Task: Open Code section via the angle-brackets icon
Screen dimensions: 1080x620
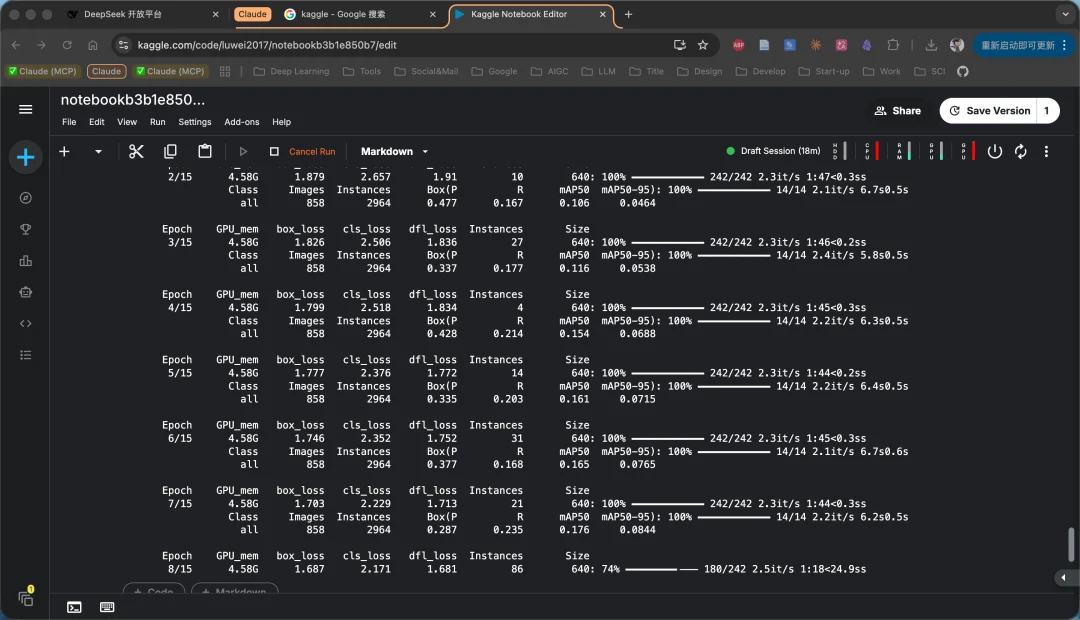Action: pos(25,324)
